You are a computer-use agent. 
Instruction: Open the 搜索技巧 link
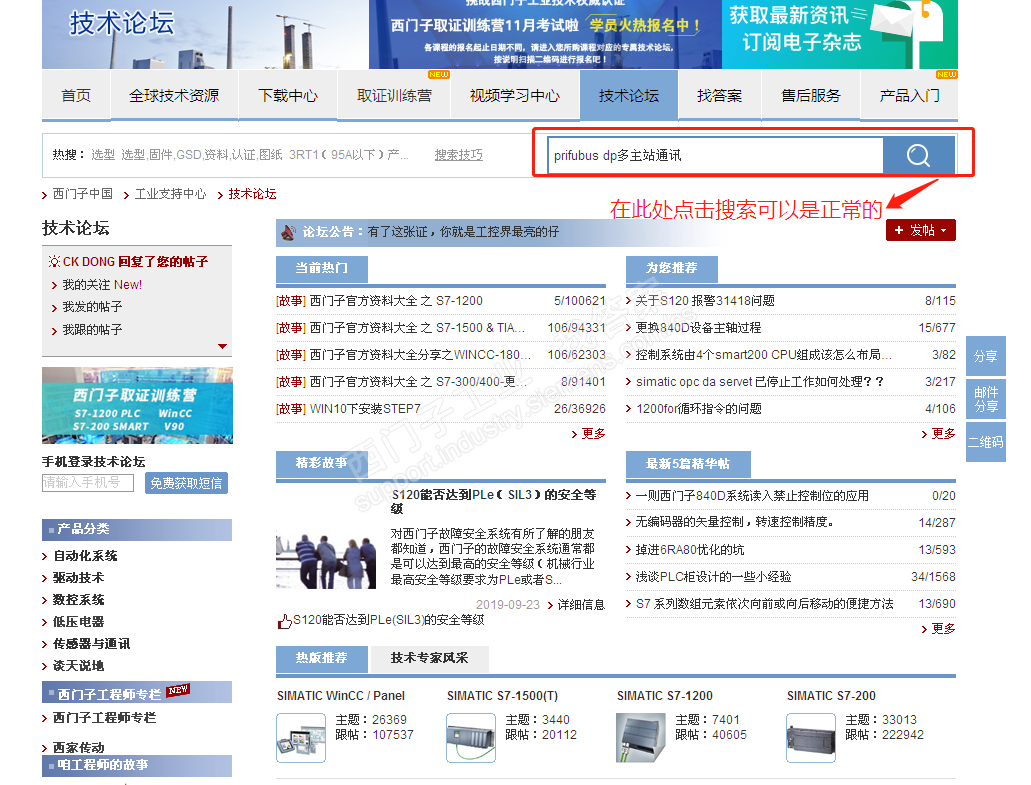tap(458, 155)
